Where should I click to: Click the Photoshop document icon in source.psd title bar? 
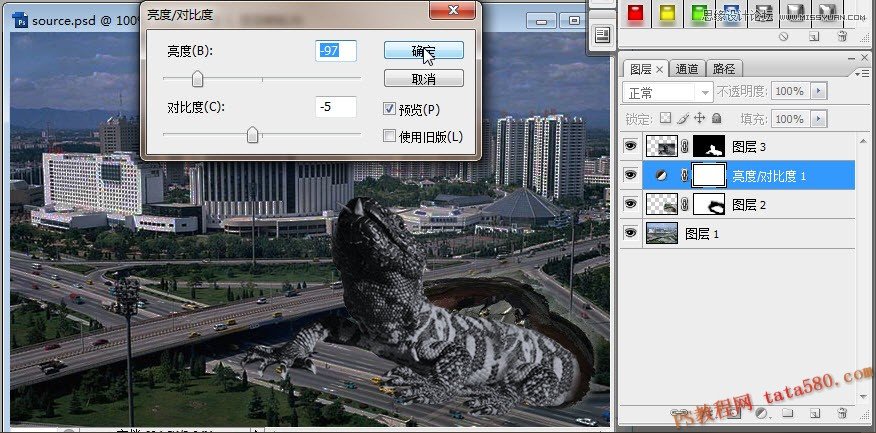click(x=21, y=21)
